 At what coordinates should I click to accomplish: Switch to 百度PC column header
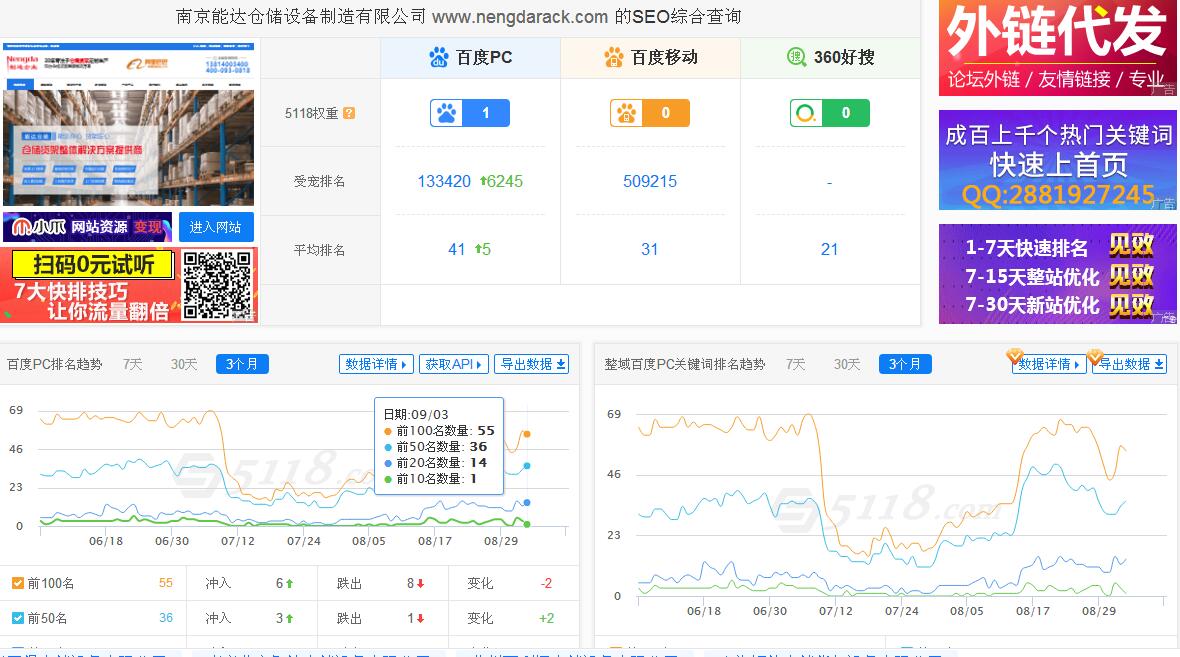click(470, 57)
